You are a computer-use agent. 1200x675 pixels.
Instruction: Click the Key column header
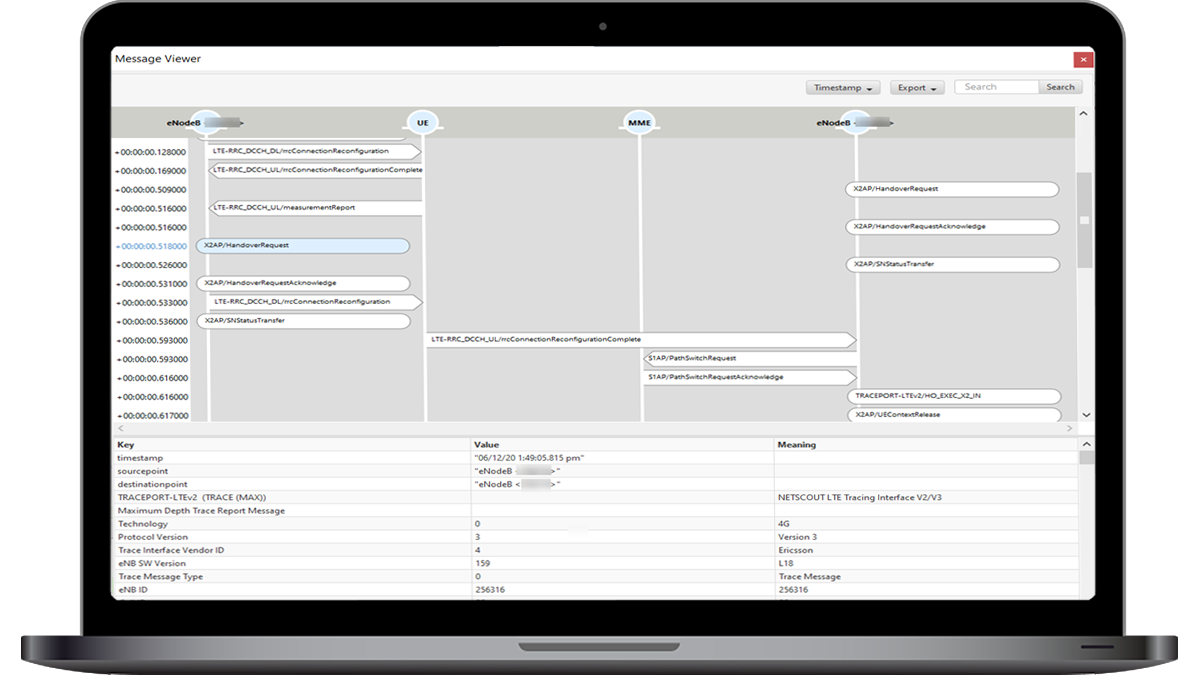pos(126,445)
